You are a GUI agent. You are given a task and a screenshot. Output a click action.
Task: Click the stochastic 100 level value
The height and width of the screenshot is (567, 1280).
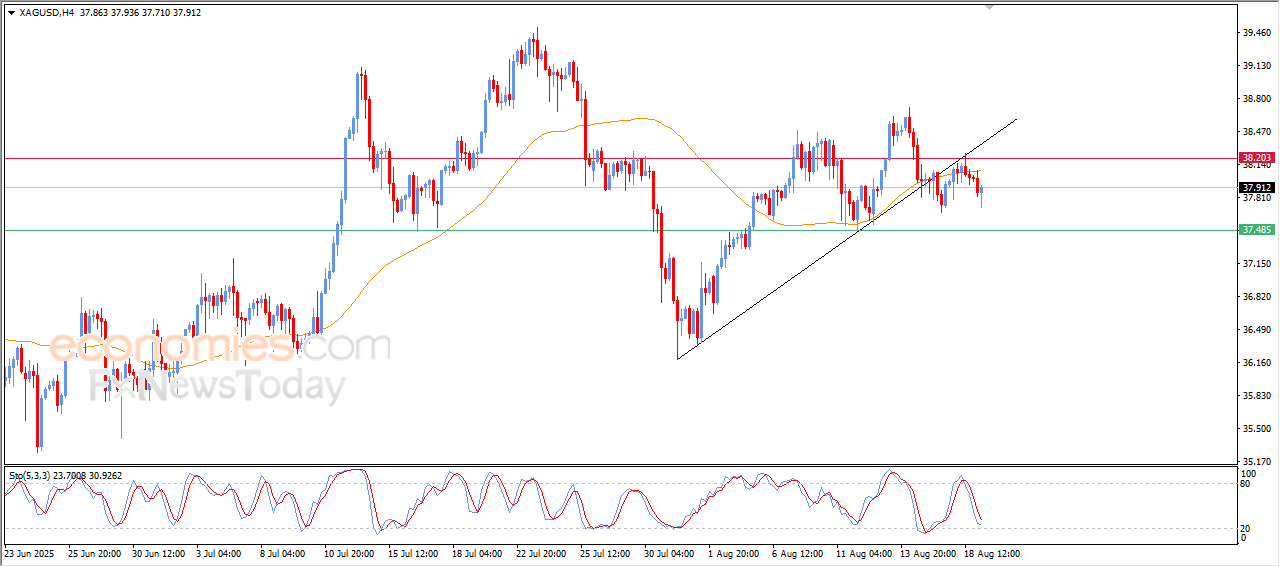[1248, 473]
